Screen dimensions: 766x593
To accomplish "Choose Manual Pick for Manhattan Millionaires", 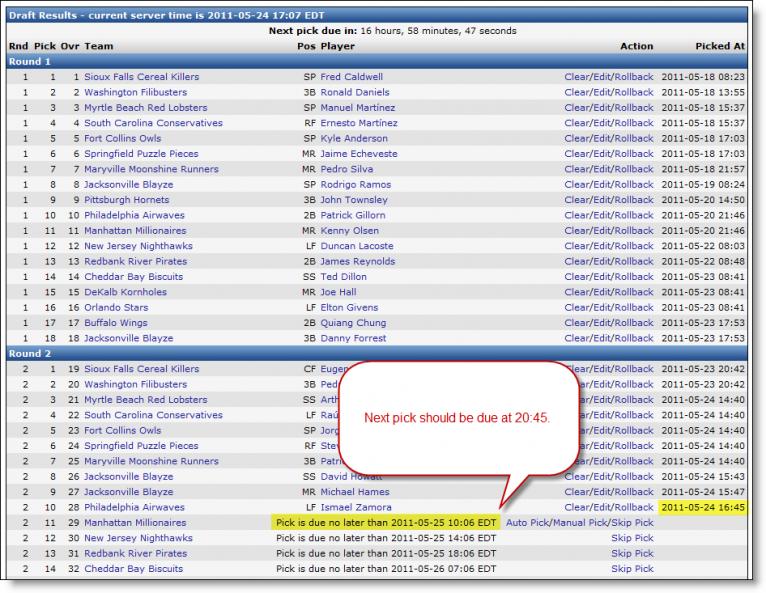I will point(581,523).
